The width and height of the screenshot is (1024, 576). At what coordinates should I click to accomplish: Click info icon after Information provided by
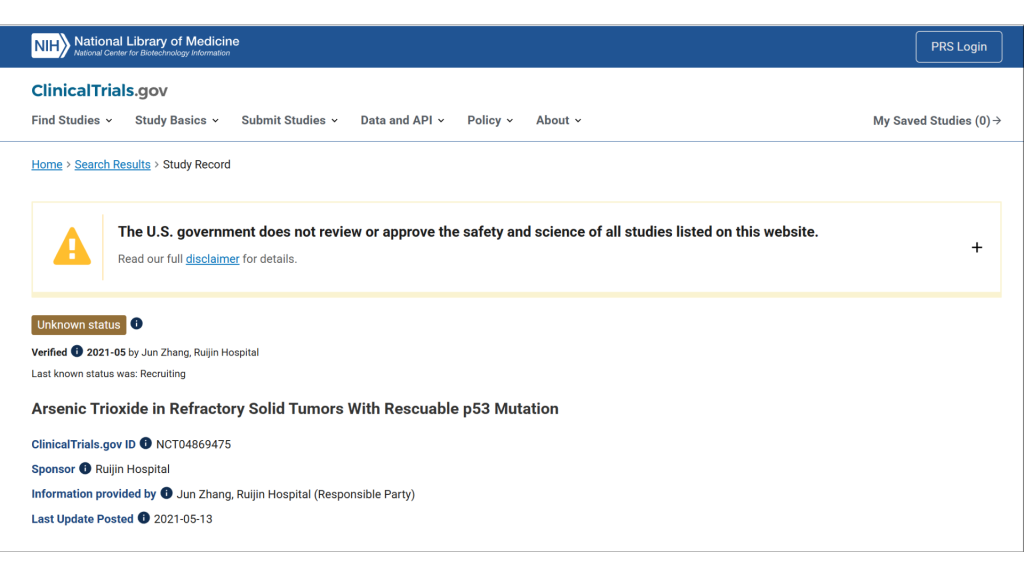(x=167, y=494)
